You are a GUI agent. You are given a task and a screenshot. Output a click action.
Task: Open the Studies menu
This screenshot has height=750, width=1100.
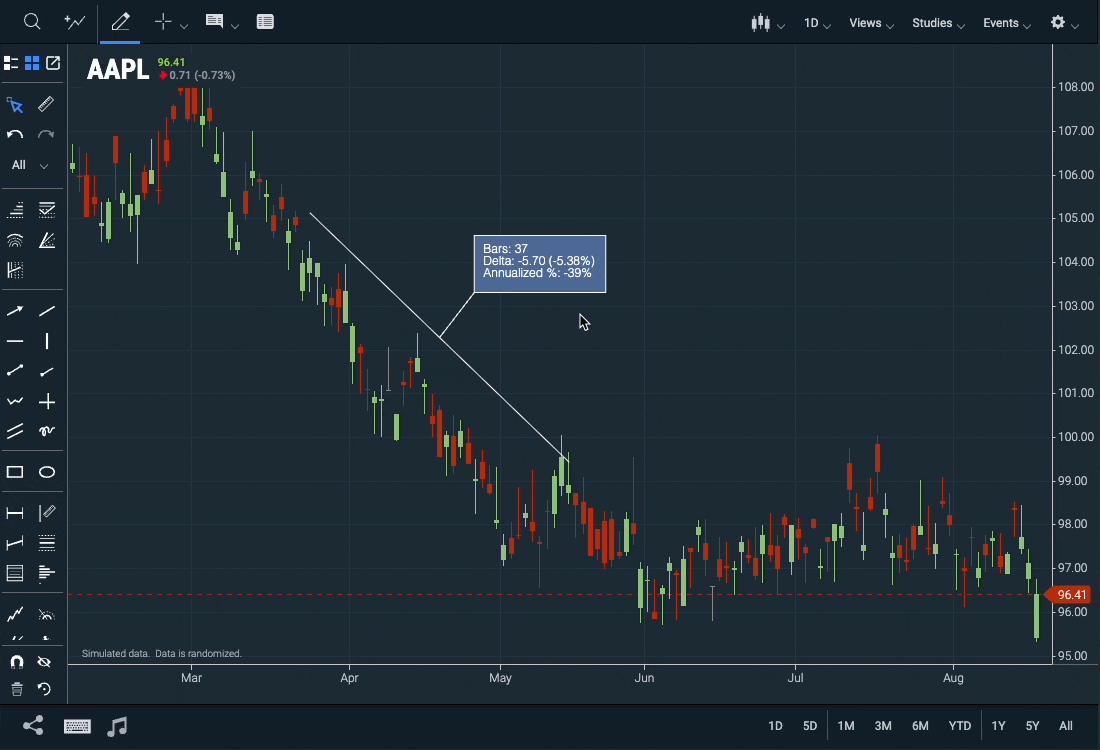(x=939, y=23)
